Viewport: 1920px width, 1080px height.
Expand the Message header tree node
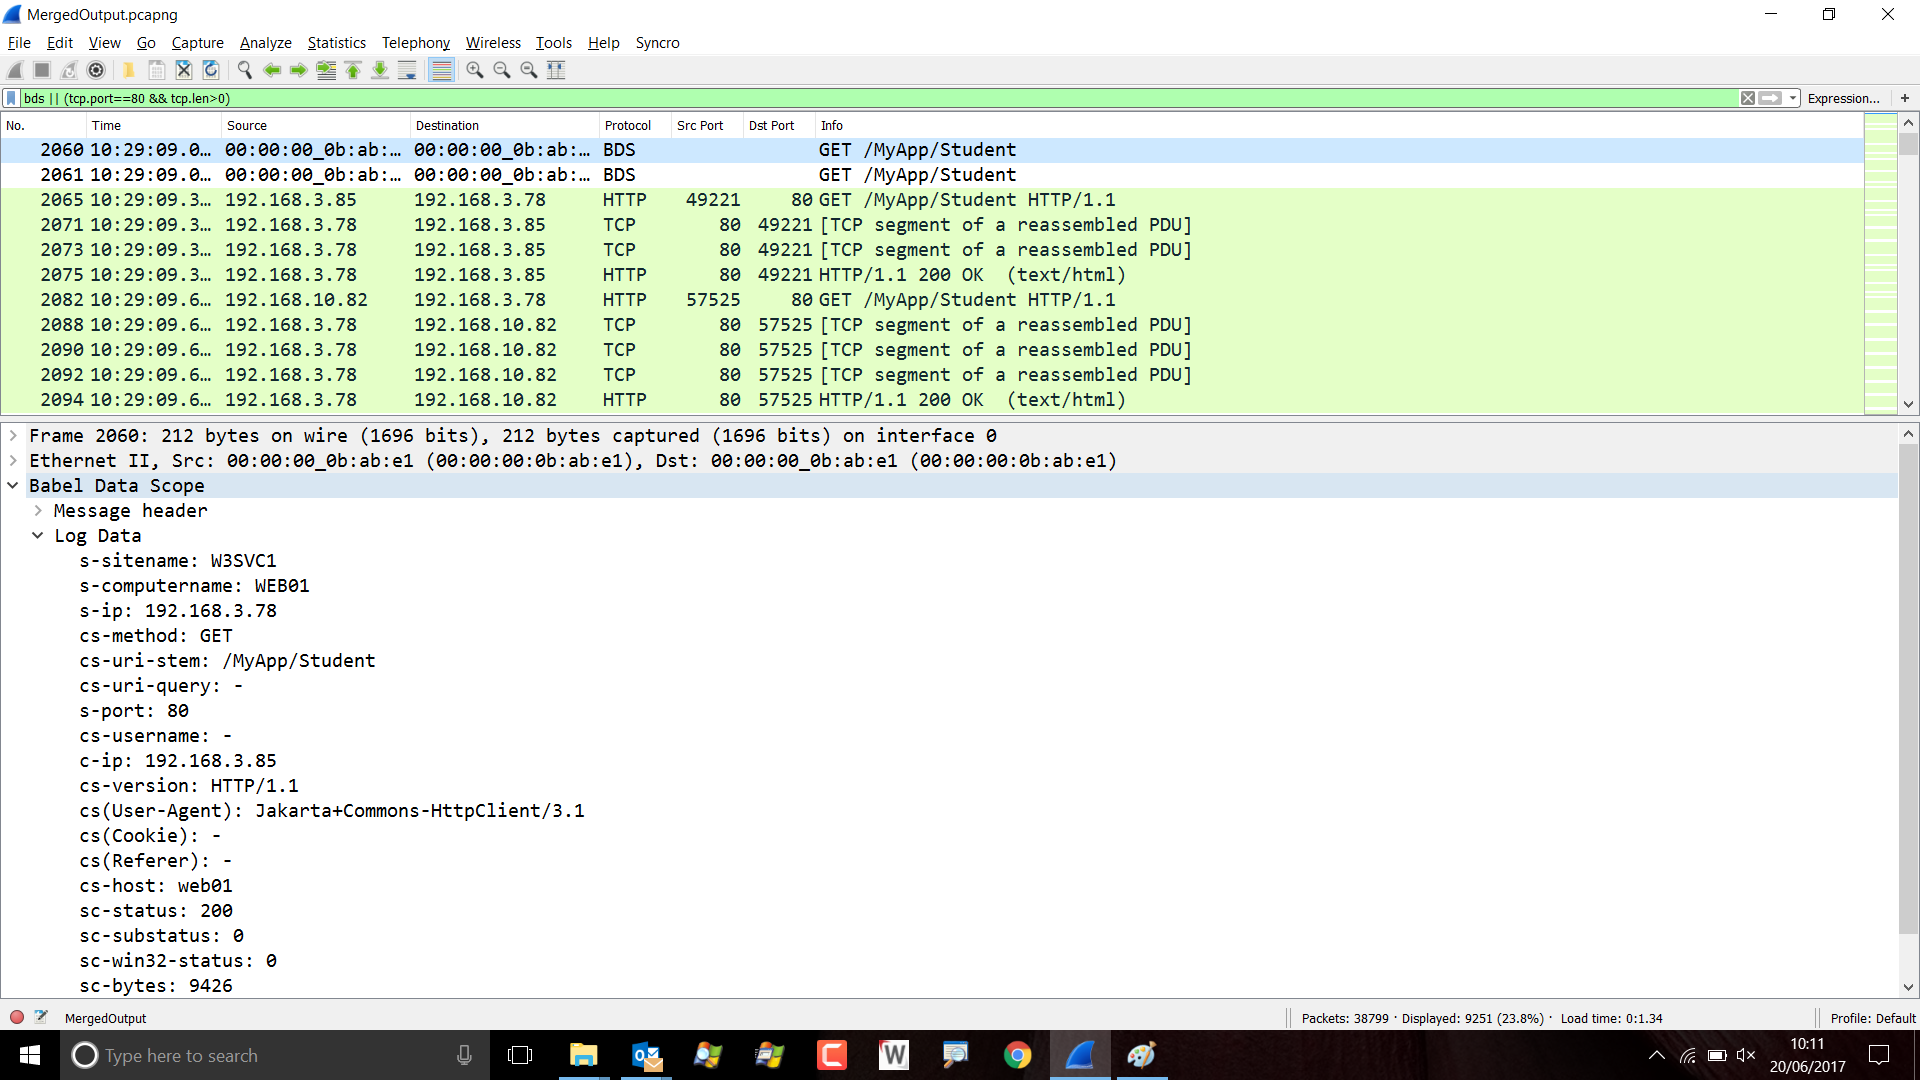point(38,511)
